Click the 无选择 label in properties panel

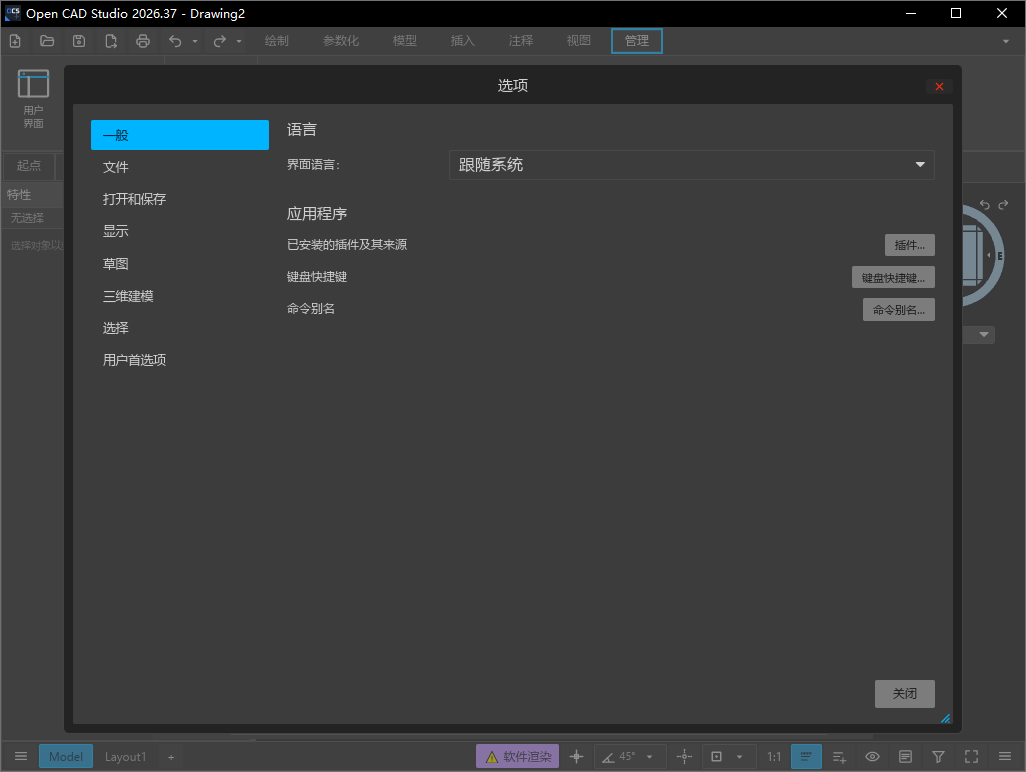click(x=27, y=218)
